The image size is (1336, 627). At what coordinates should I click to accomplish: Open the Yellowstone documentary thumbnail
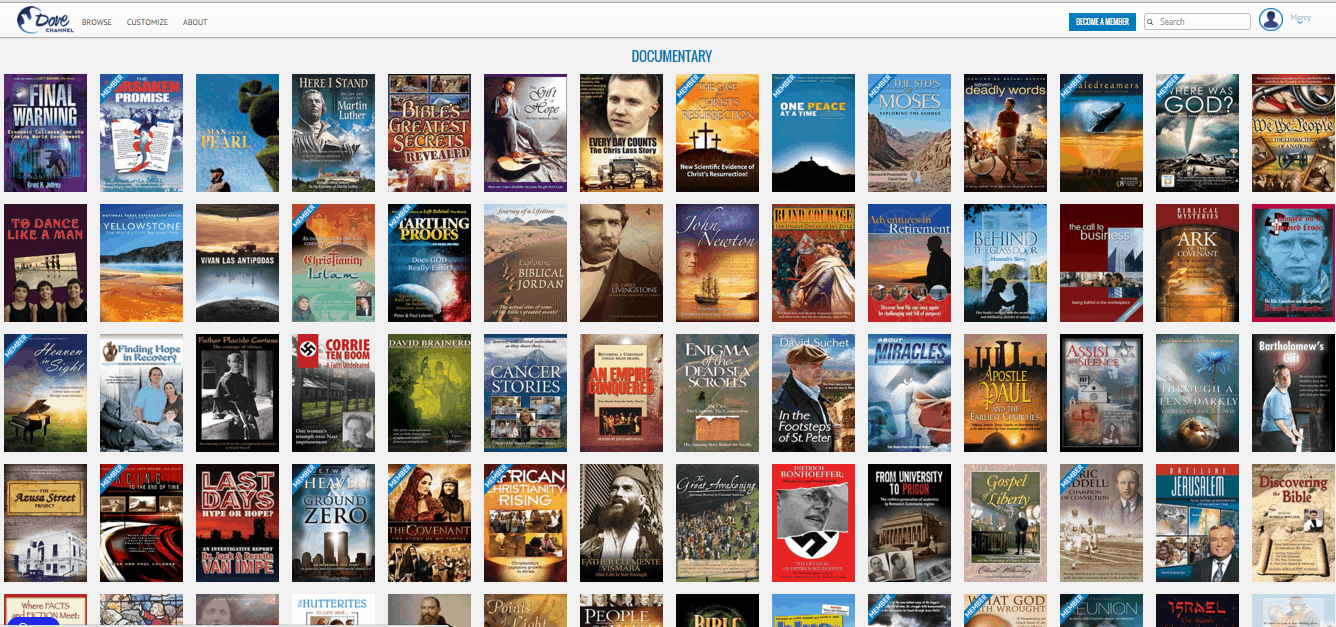point(141,263)
